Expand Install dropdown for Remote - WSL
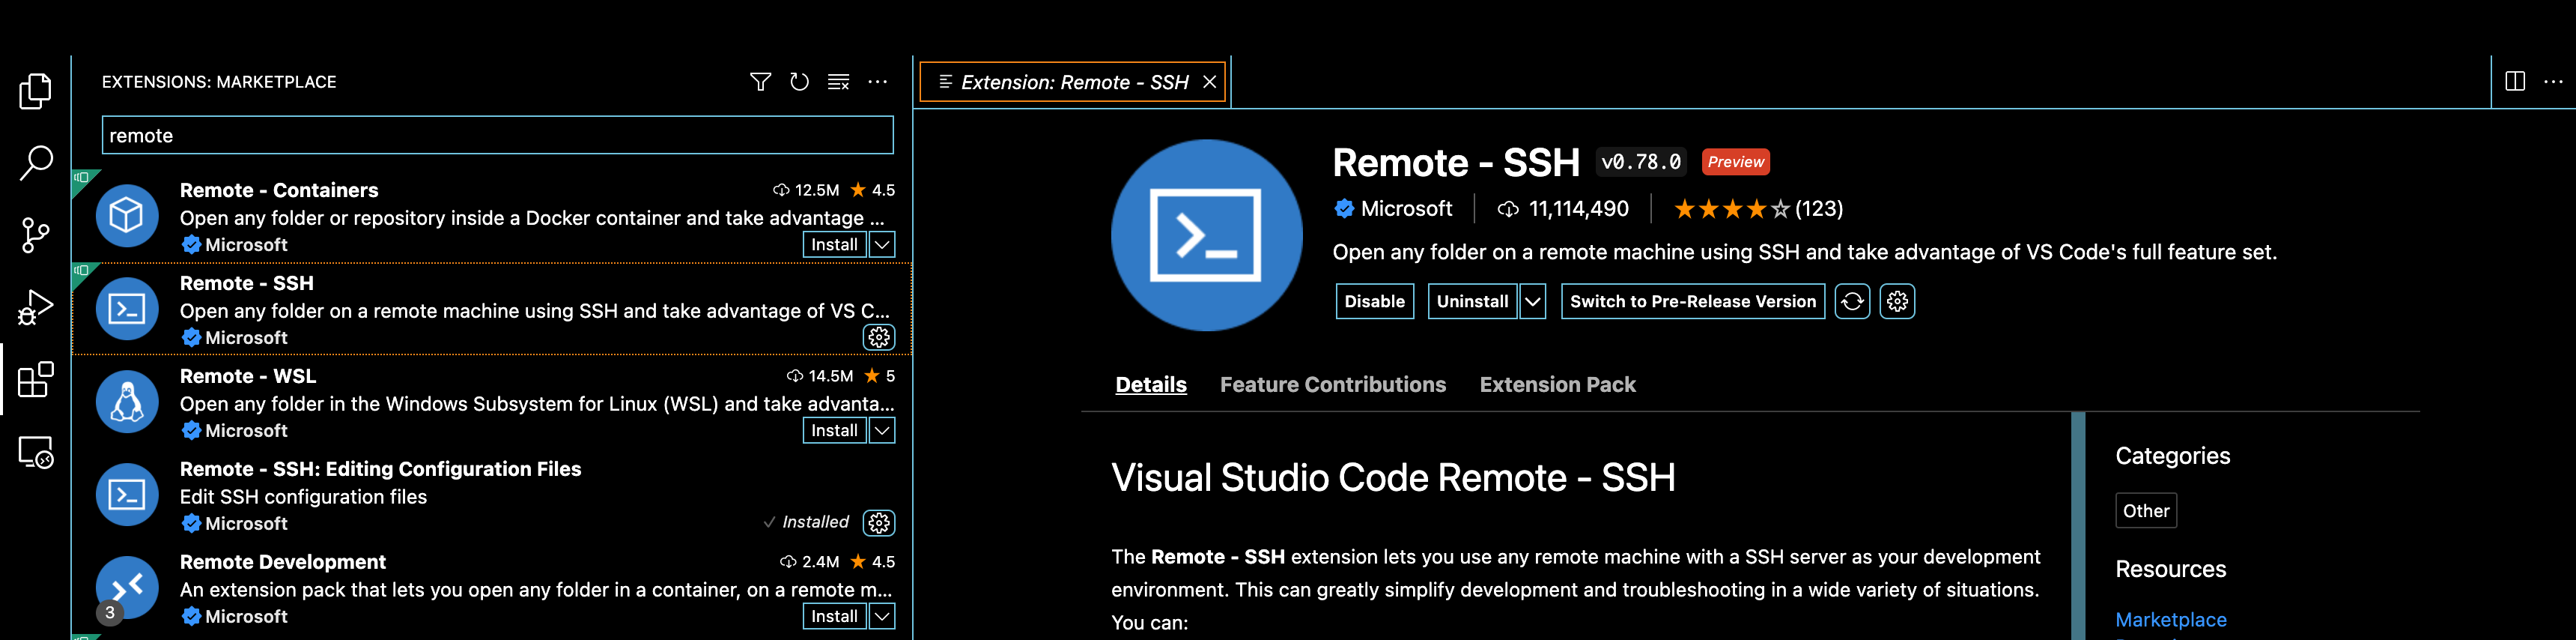Image resolution: width=2576 pixels, height=640 pixels. pyautogui.click(x=882, y=431)
